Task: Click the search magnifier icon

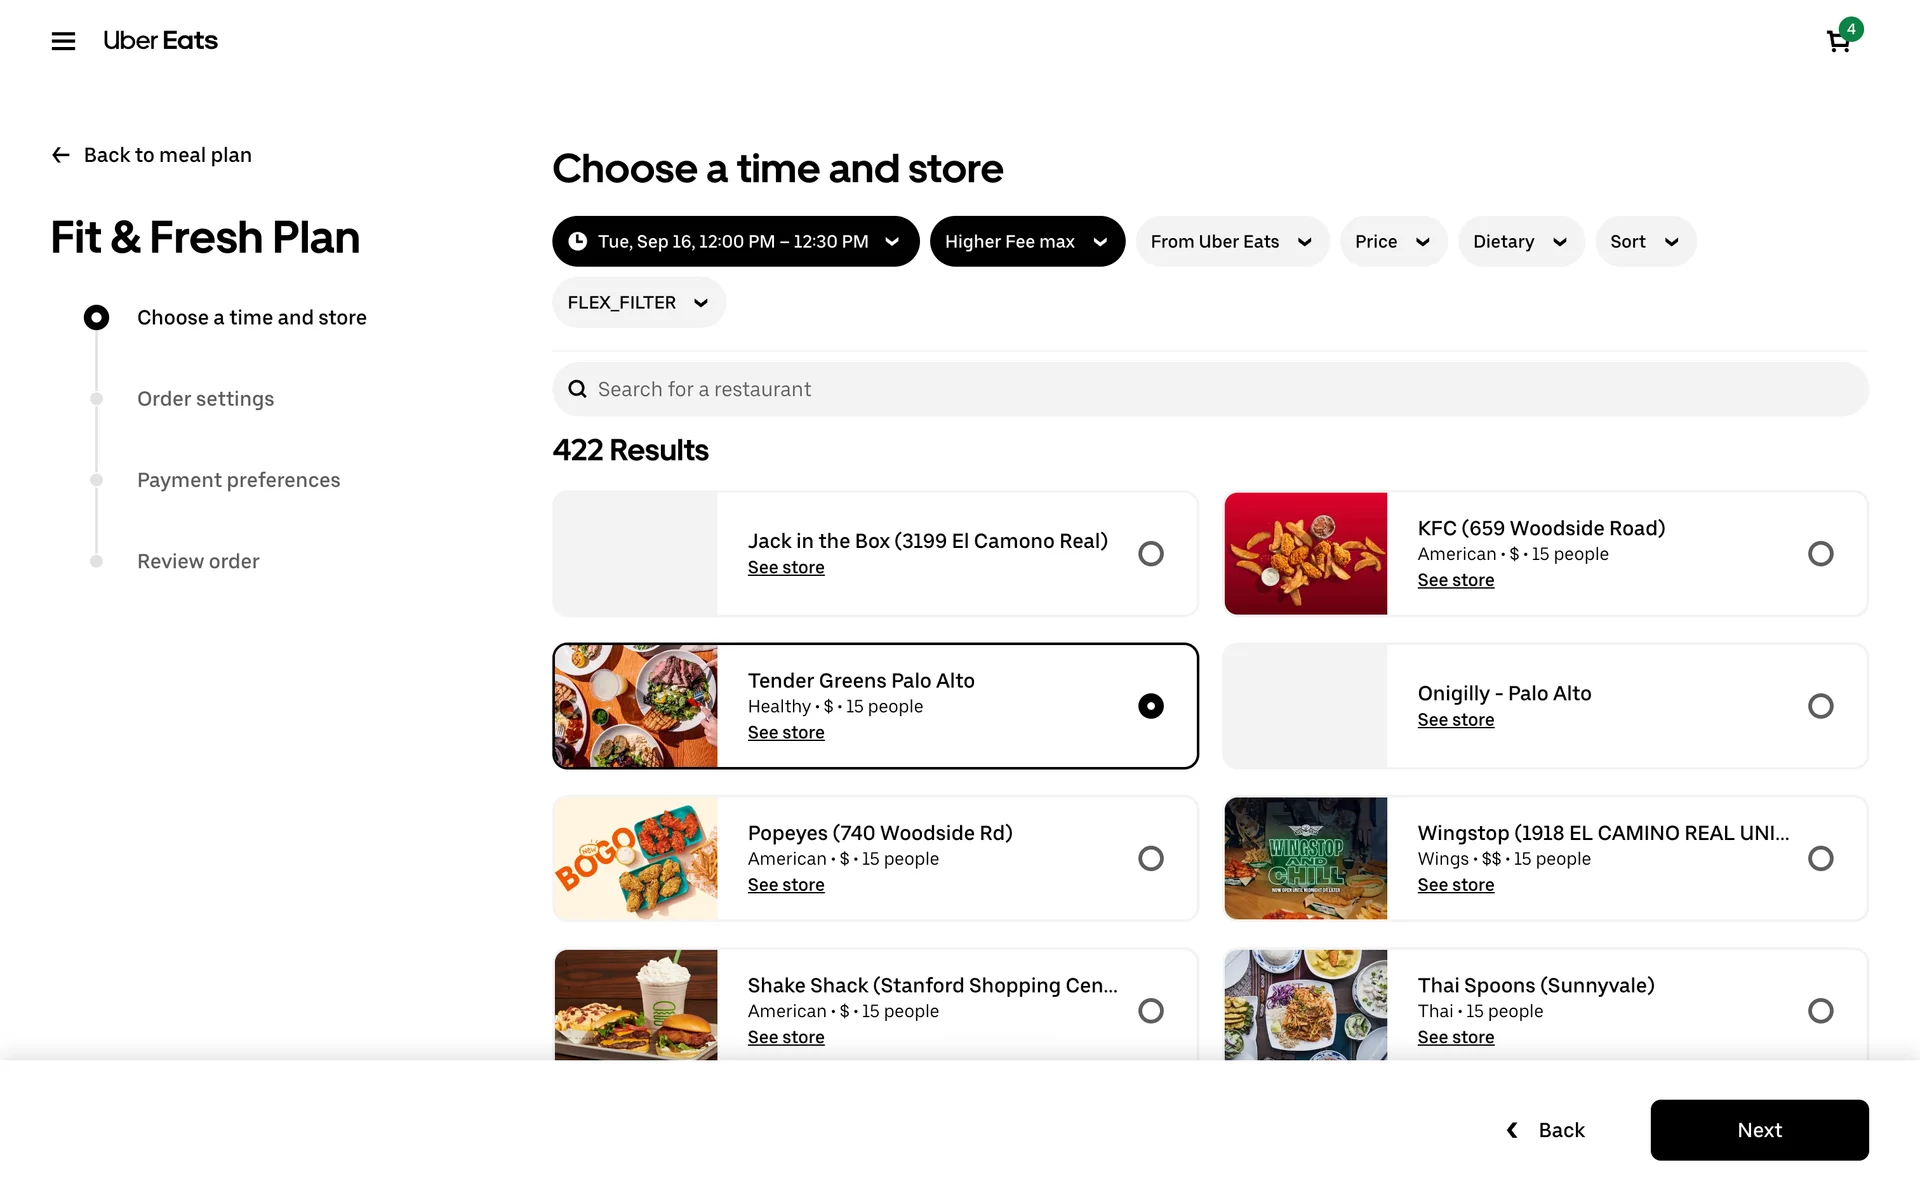Action: (x=577, y=389)
